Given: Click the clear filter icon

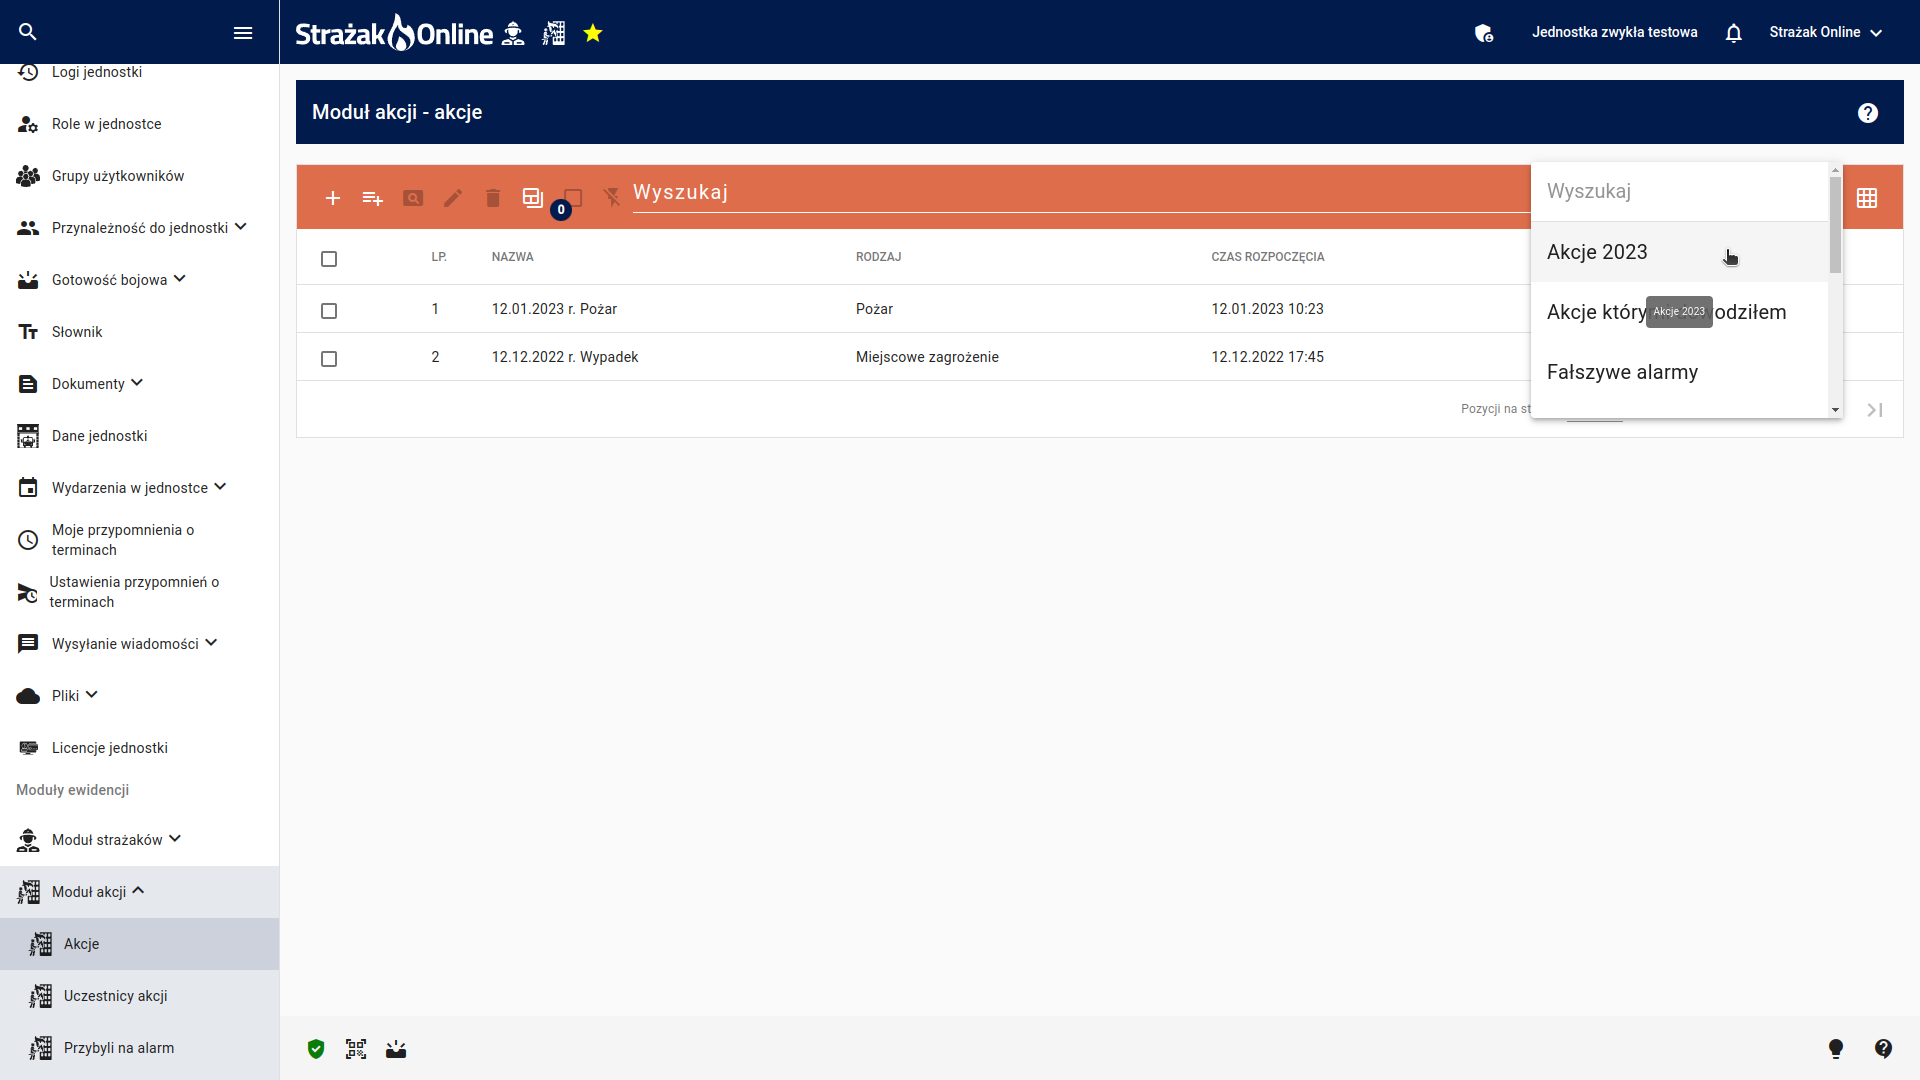Looking at the screenshot, I should (x=612, y=198).
